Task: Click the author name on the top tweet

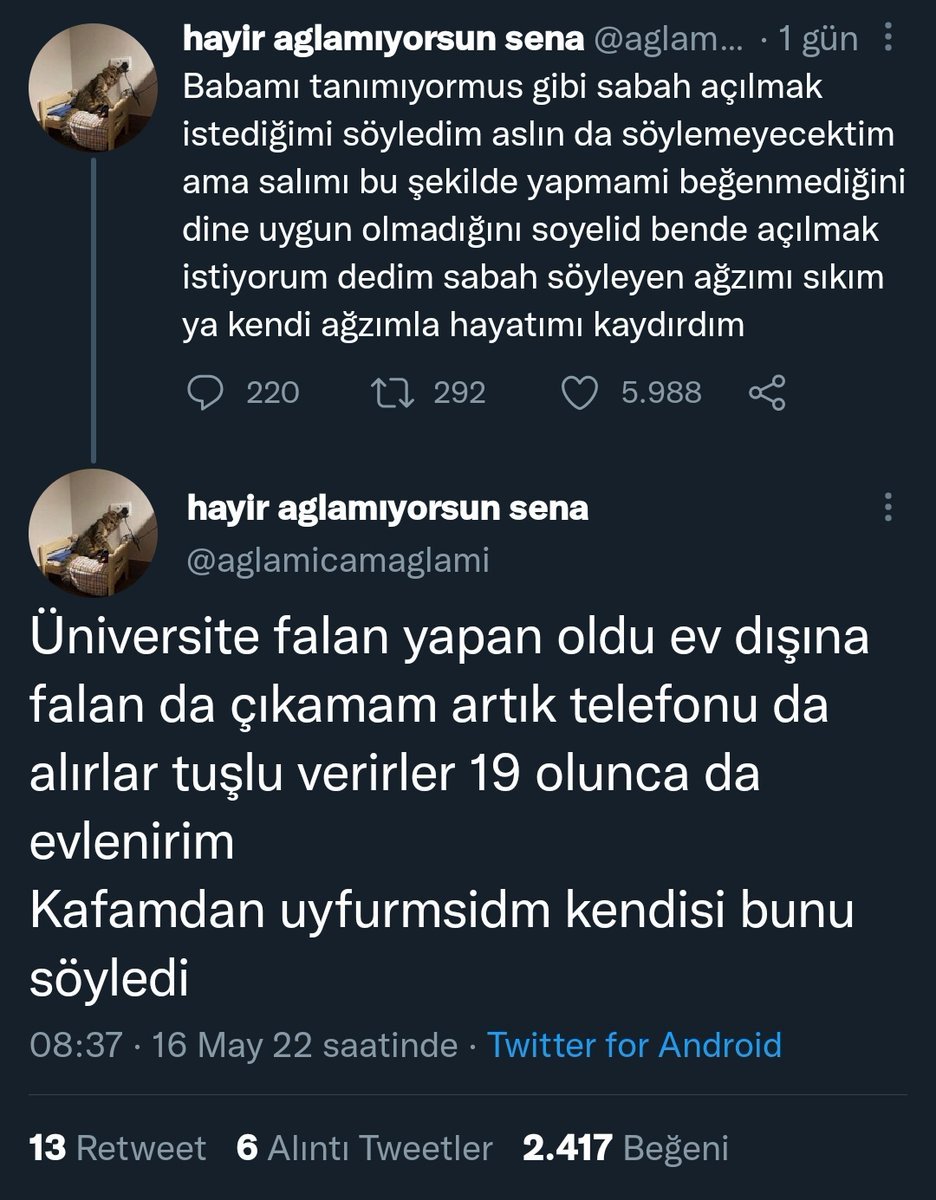Action: [x=384, y=39]
